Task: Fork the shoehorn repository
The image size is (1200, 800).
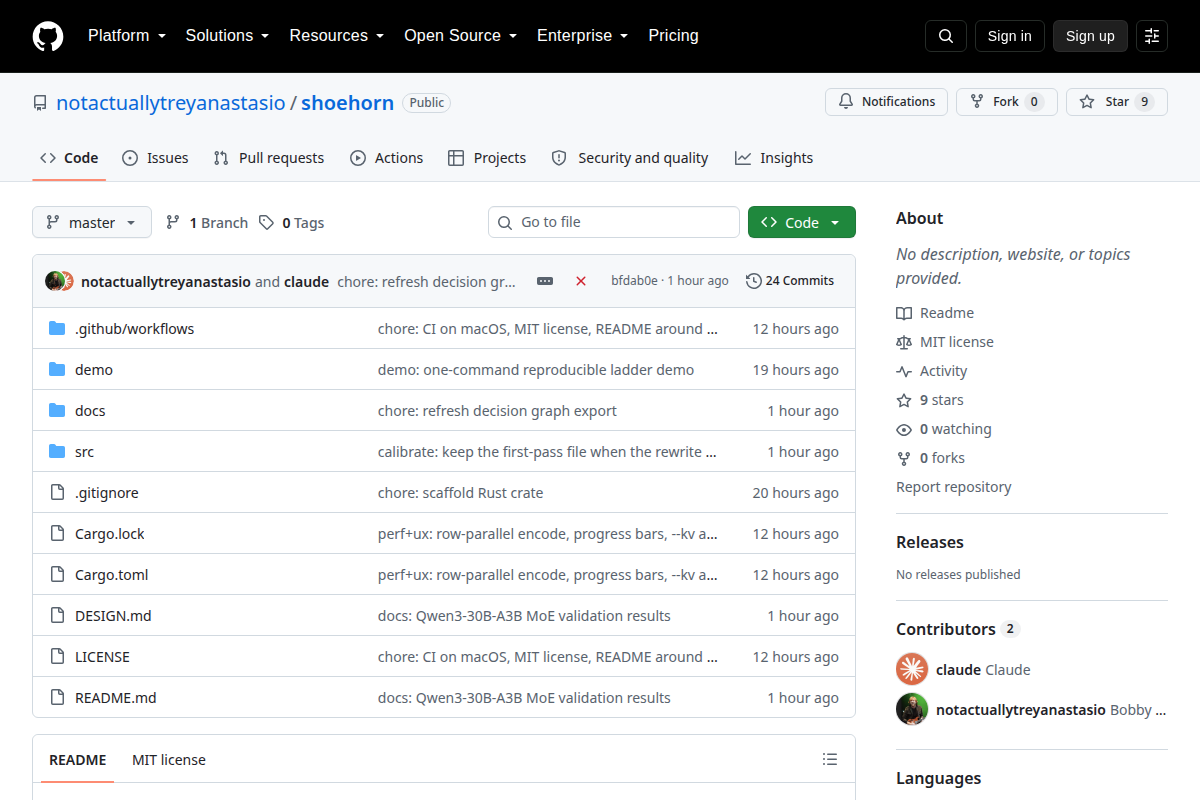Action: pyautogui.click(x=1006, y=102)
